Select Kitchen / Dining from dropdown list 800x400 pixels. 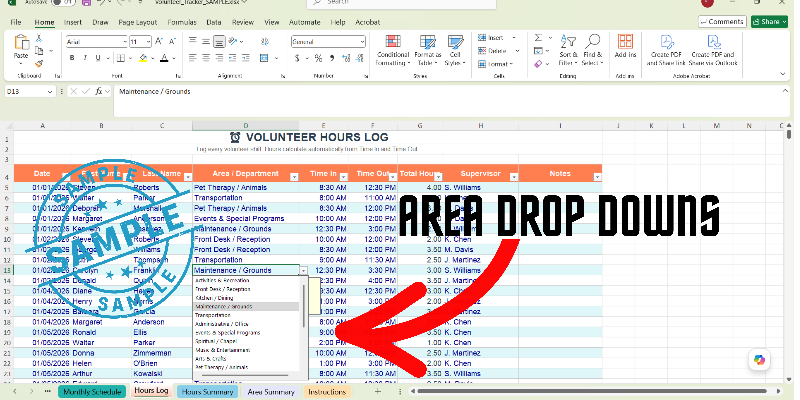tap(246, 298)
